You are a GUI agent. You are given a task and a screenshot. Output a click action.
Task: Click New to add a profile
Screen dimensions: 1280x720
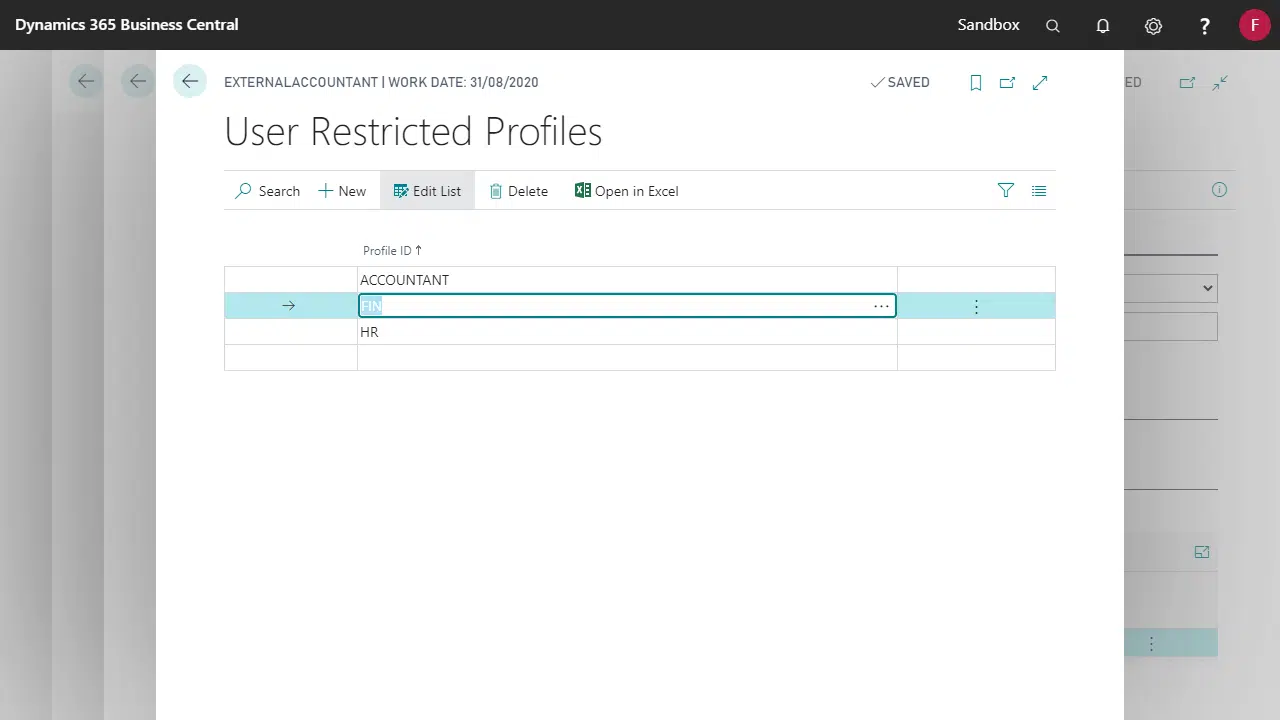point(342,191)
